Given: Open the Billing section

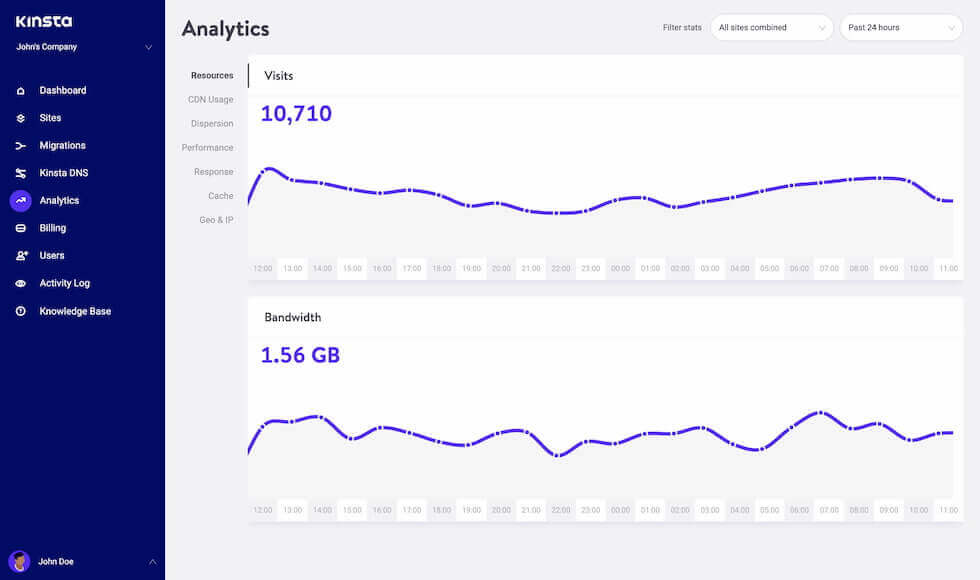Looking at the screenshot, I should (x=51, y=227).
